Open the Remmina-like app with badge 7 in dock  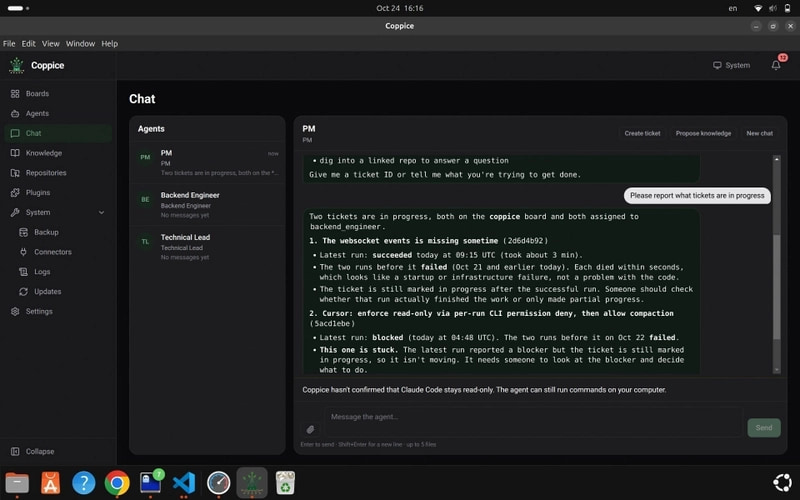pos(151,483)
